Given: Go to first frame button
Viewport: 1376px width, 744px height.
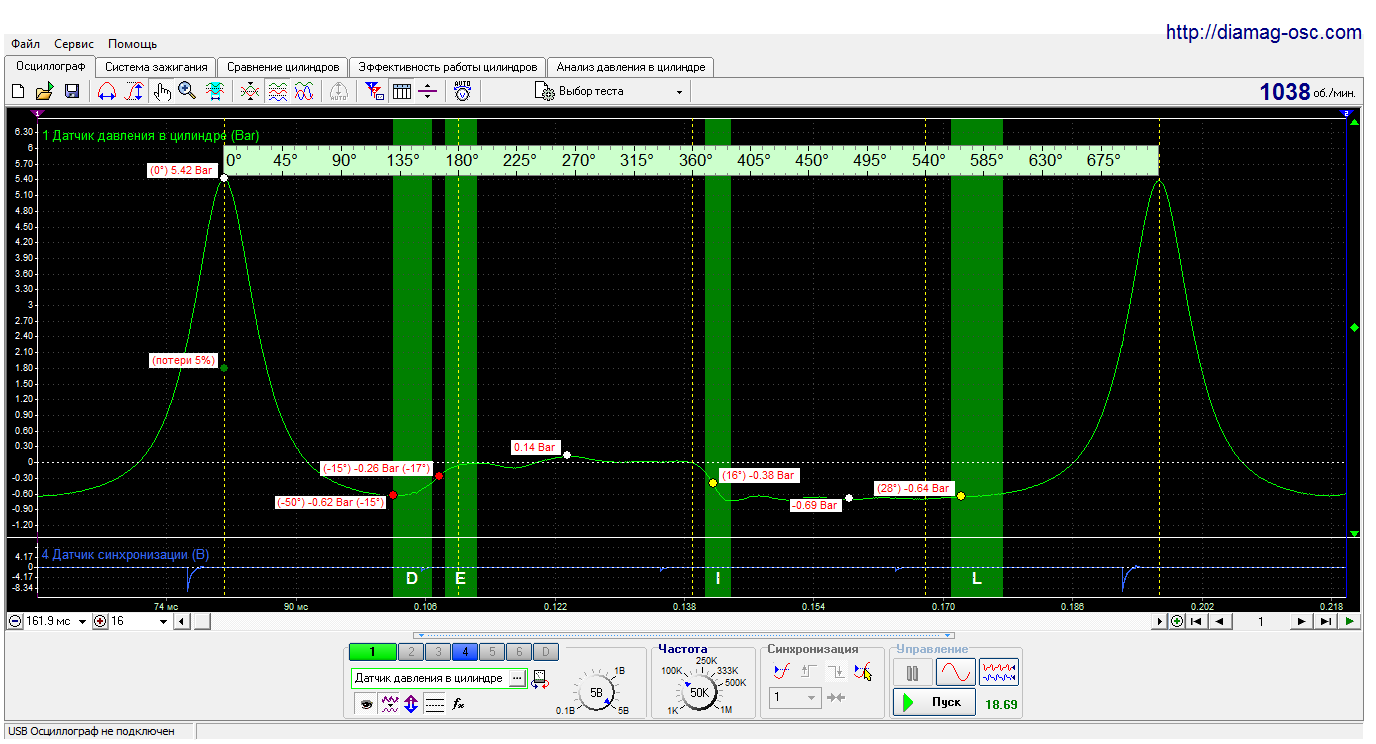Looking at the screenshot, I should pos(1196,621).
